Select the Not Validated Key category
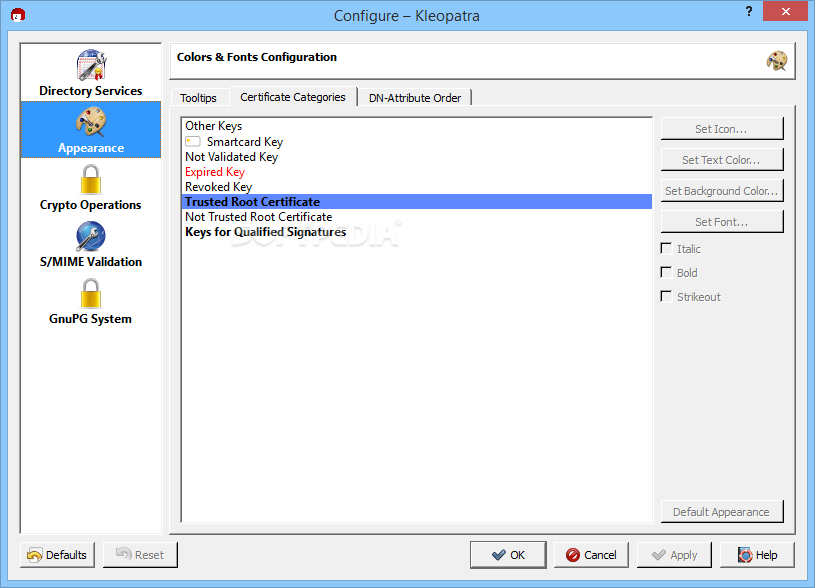This screenshot has height=588, width=815. point(417,156)
